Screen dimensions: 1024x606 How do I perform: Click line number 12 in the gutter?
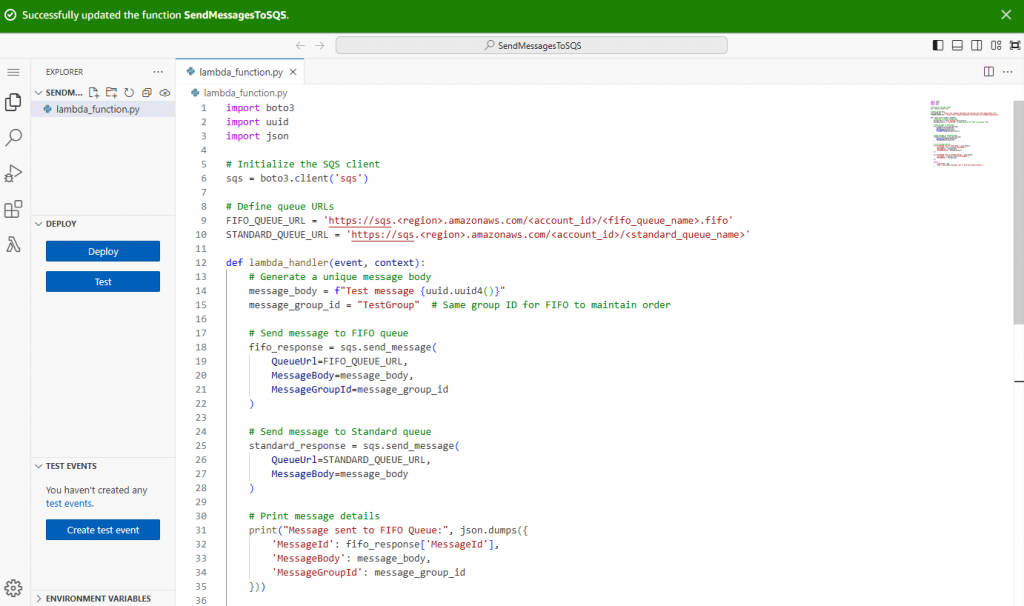(x=201, y=263)
